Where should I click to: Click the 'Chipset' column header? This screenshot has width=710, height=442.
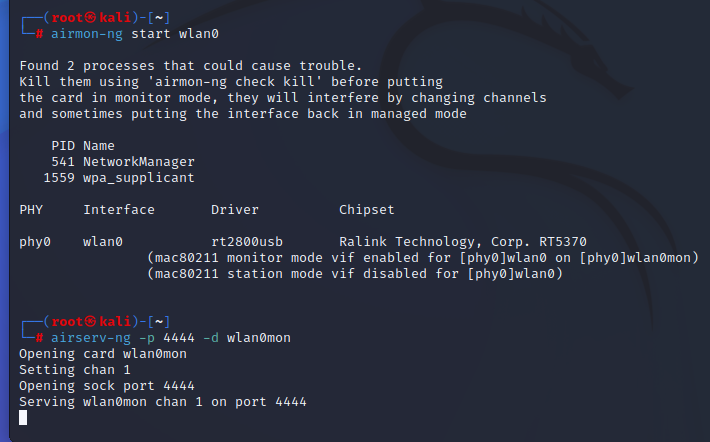click(366, 210)
